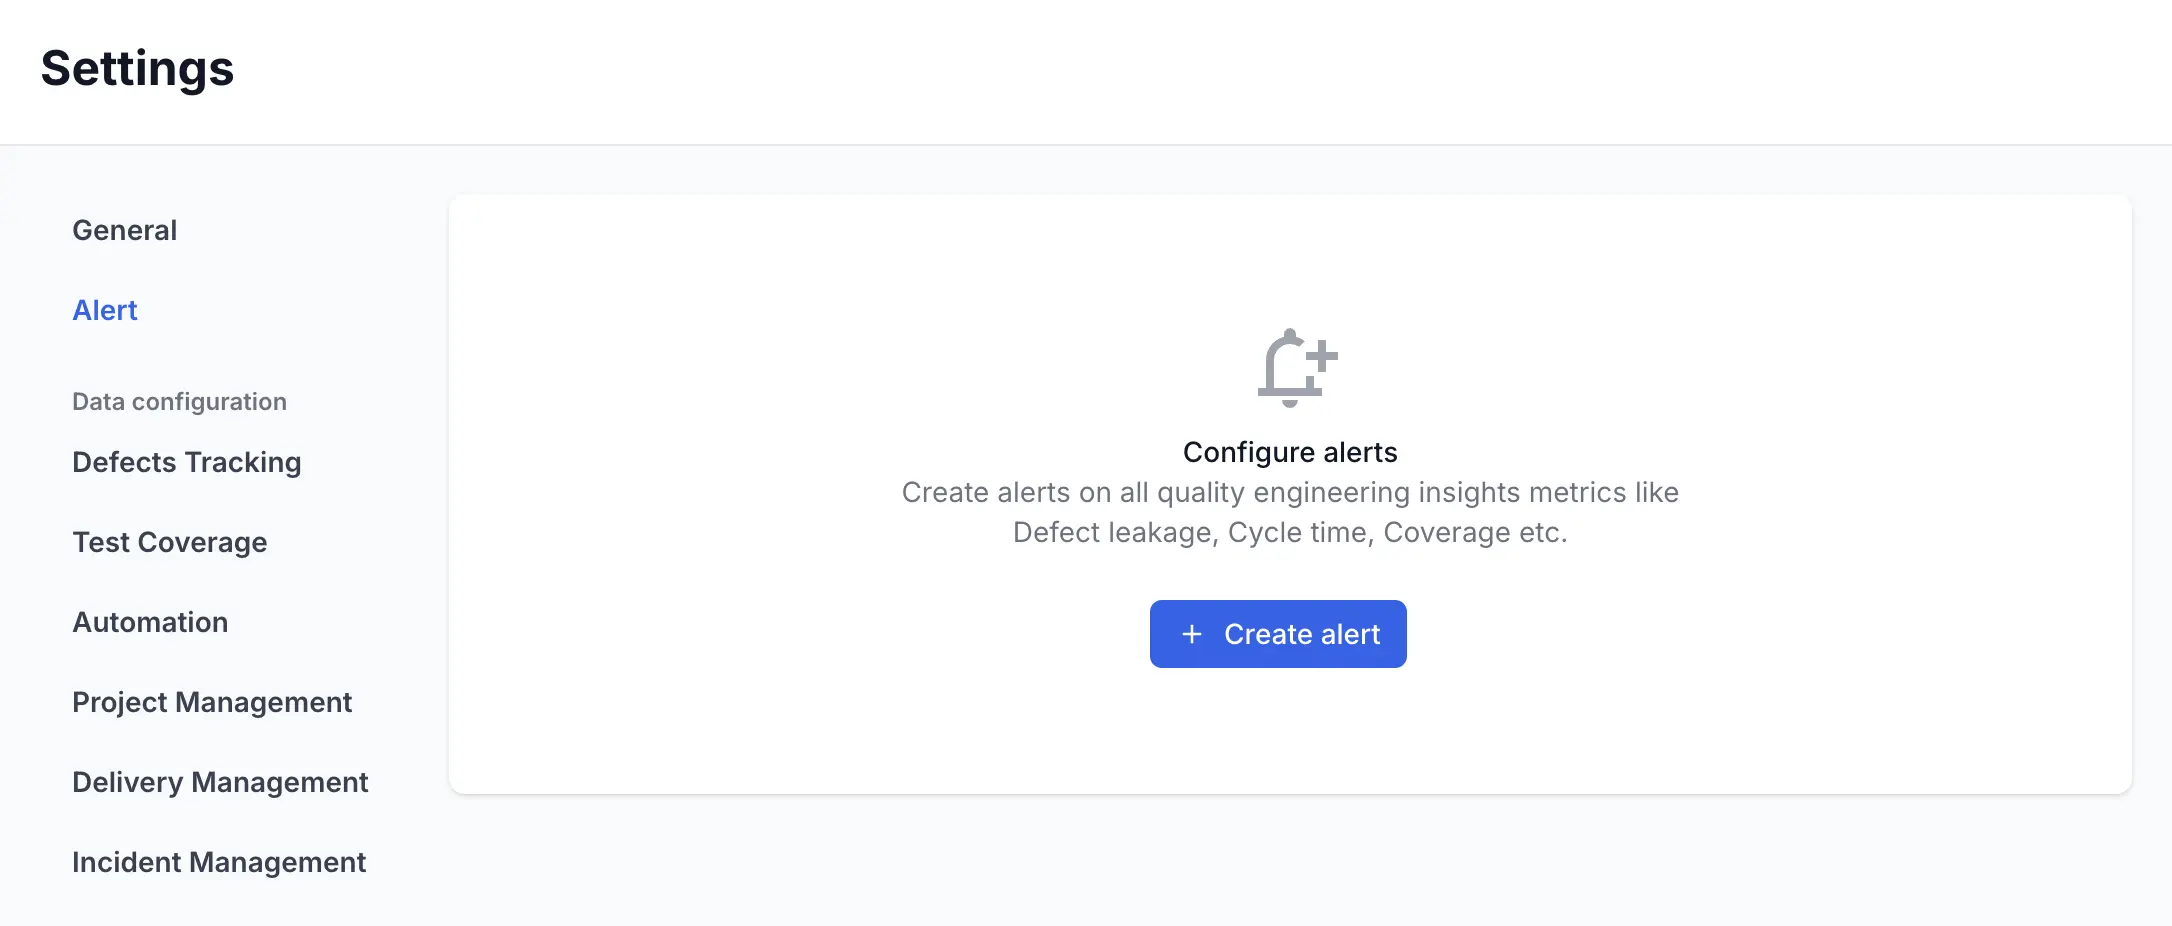Screen dimensions: 2172x926
Task: Click General at the top of the sidebar
Action: tap(124, 230)
